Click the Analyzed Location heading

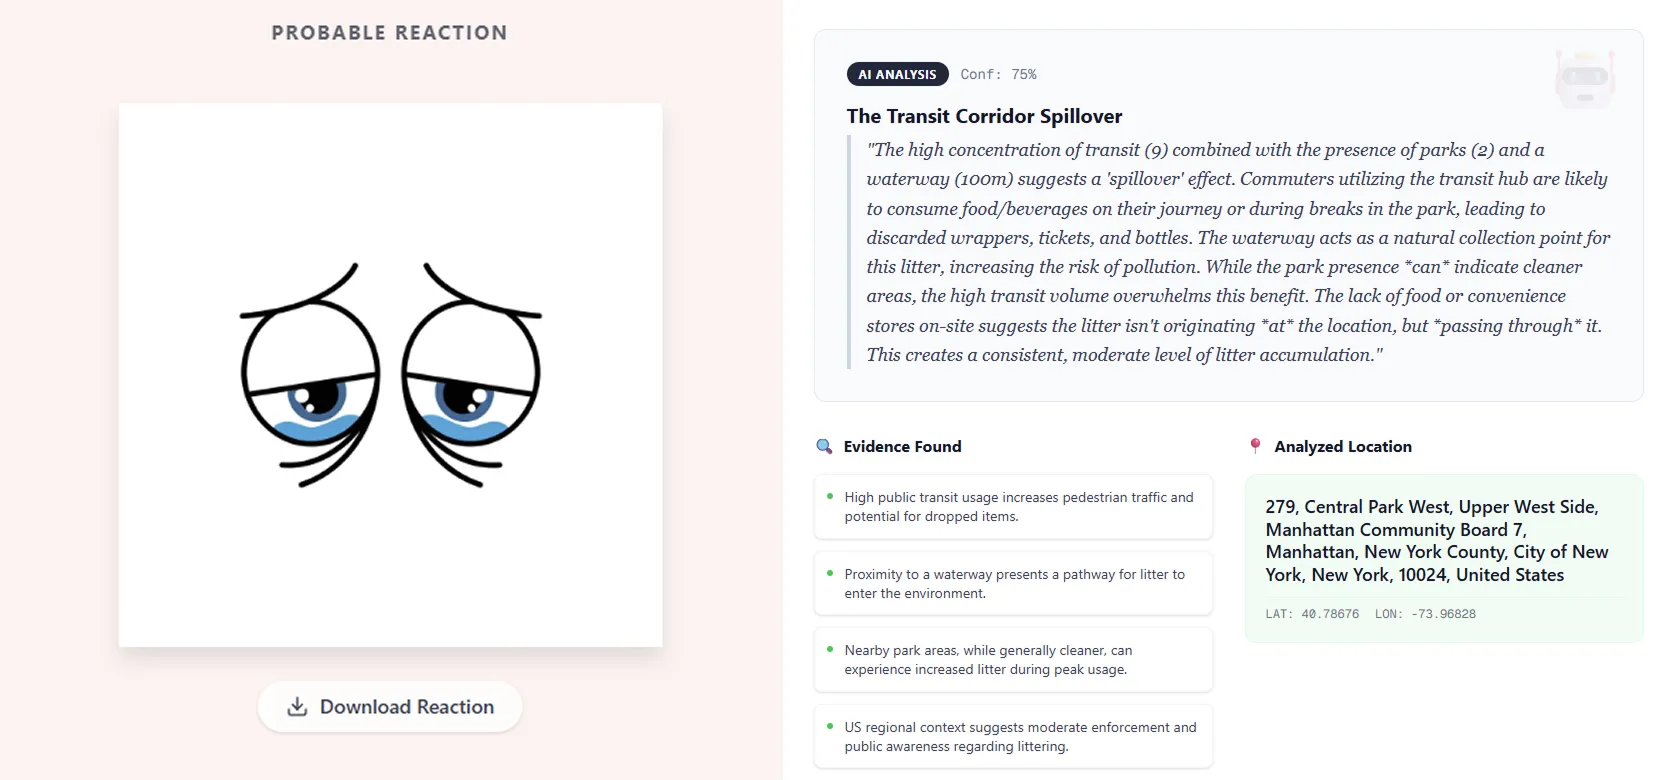point(1342,447)
